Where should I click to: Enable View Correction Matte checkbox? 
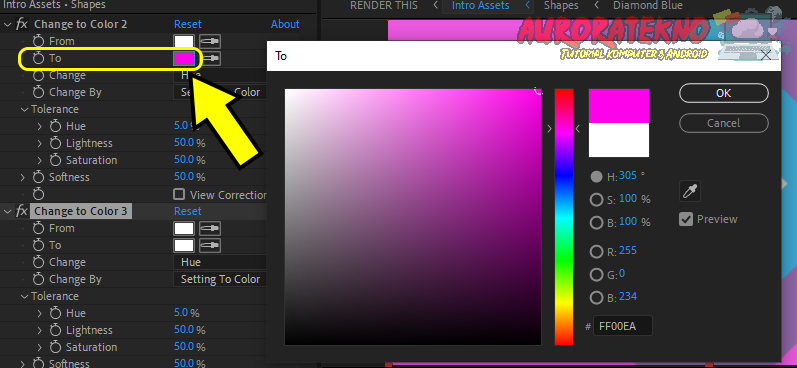178,194
